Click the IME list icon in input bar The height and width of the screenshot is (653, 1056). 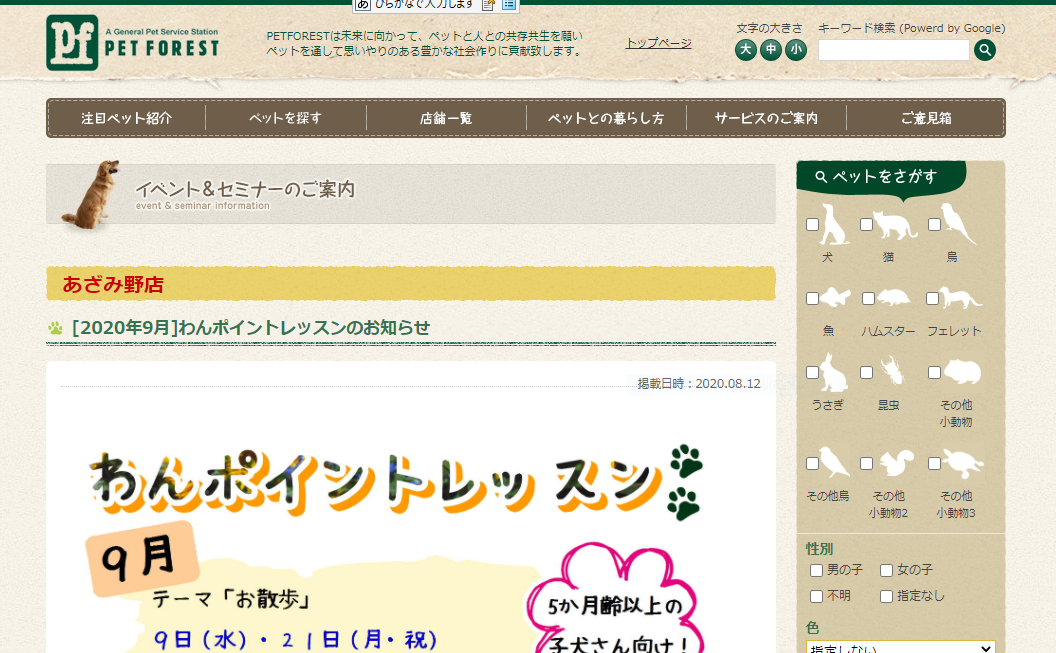pyautogui.click(x=509, y=5)
